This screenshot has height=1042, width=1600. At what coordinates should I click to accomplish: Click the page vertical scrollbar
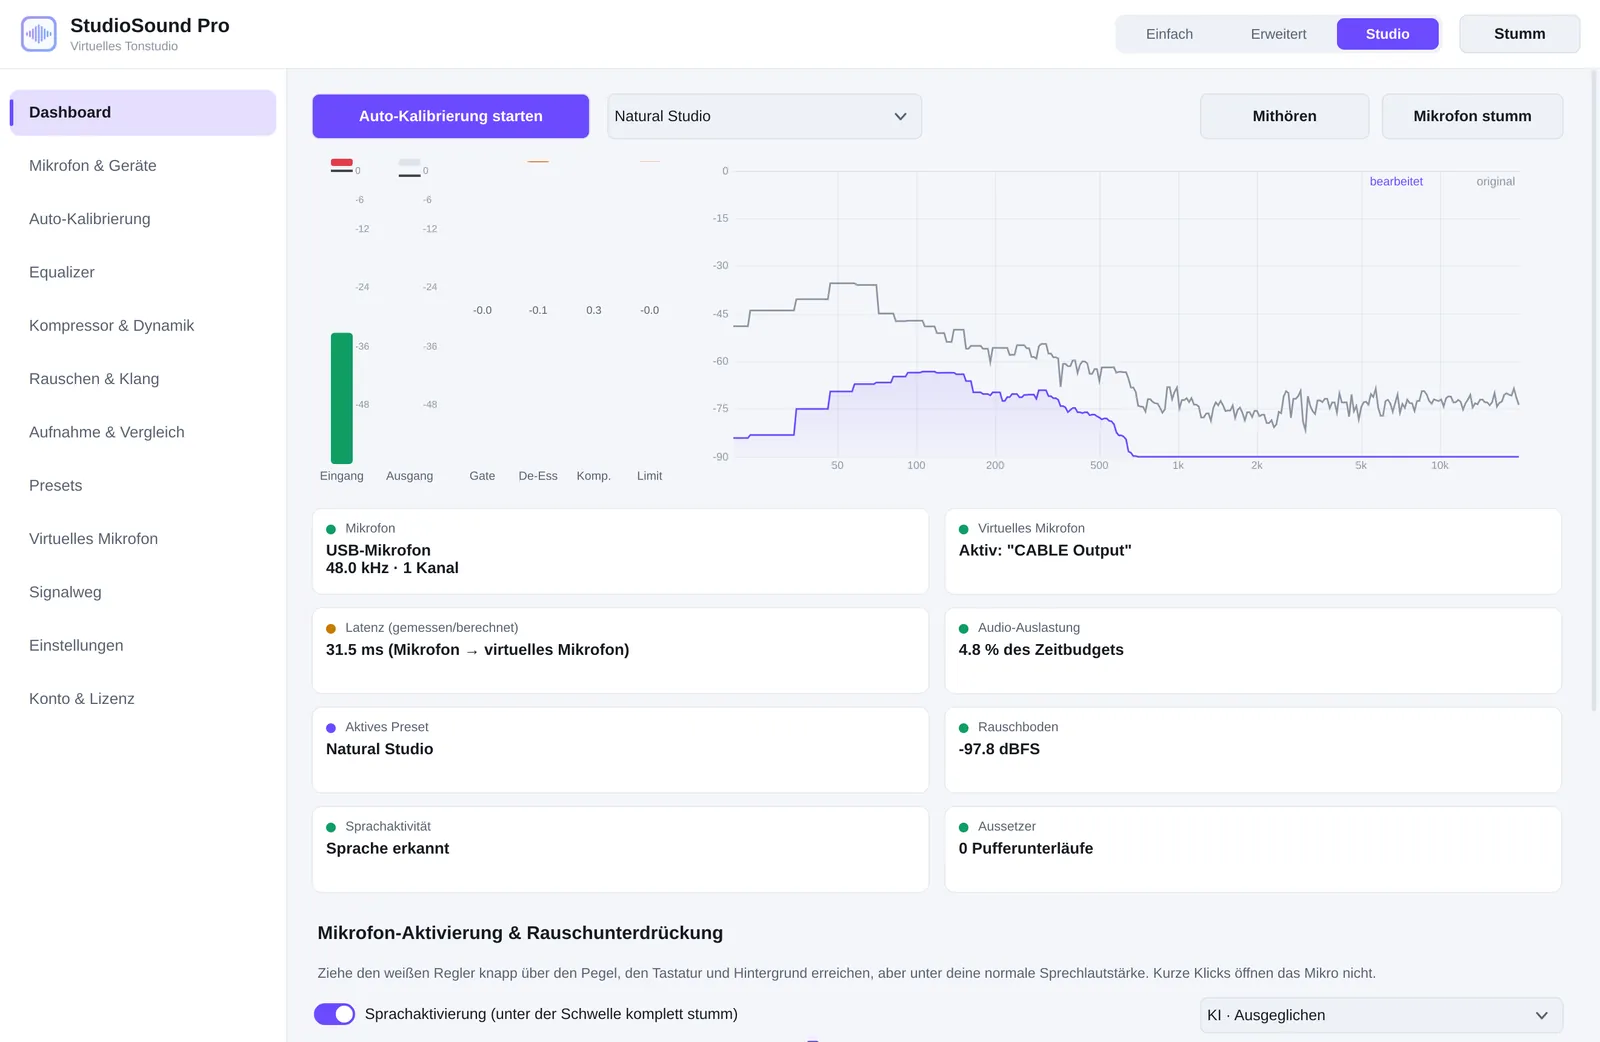tap(1595, 390)
